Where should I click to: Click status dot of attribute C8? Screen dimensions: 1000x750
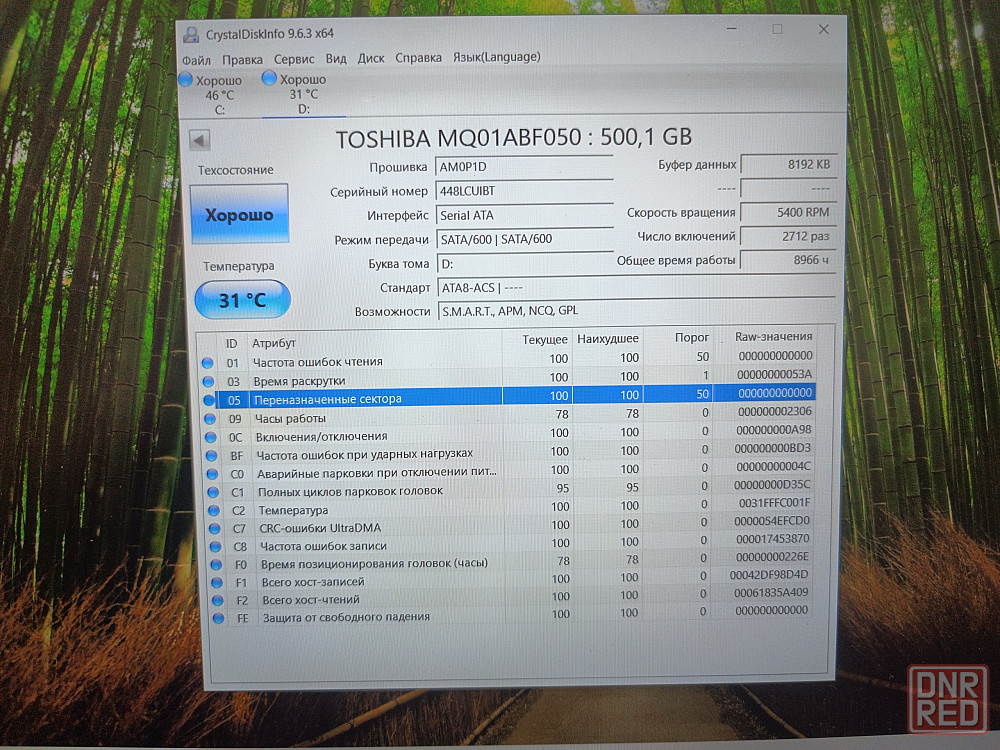tap(216, 547)
